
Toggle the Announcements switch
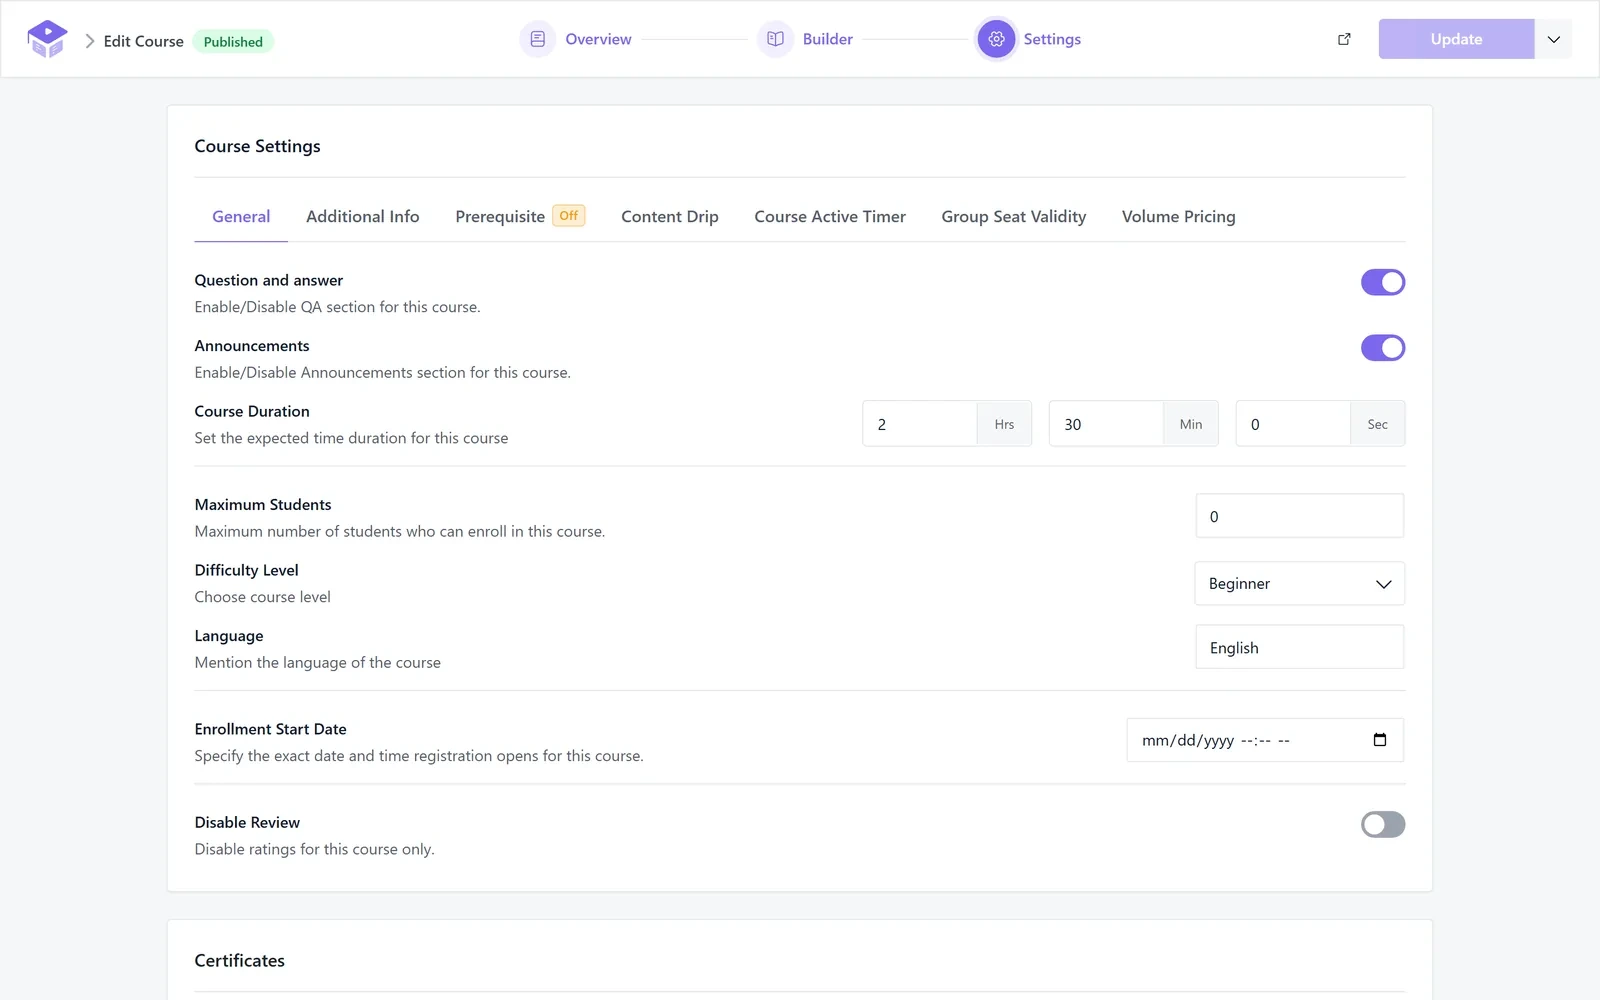[x=1383, y=348]
